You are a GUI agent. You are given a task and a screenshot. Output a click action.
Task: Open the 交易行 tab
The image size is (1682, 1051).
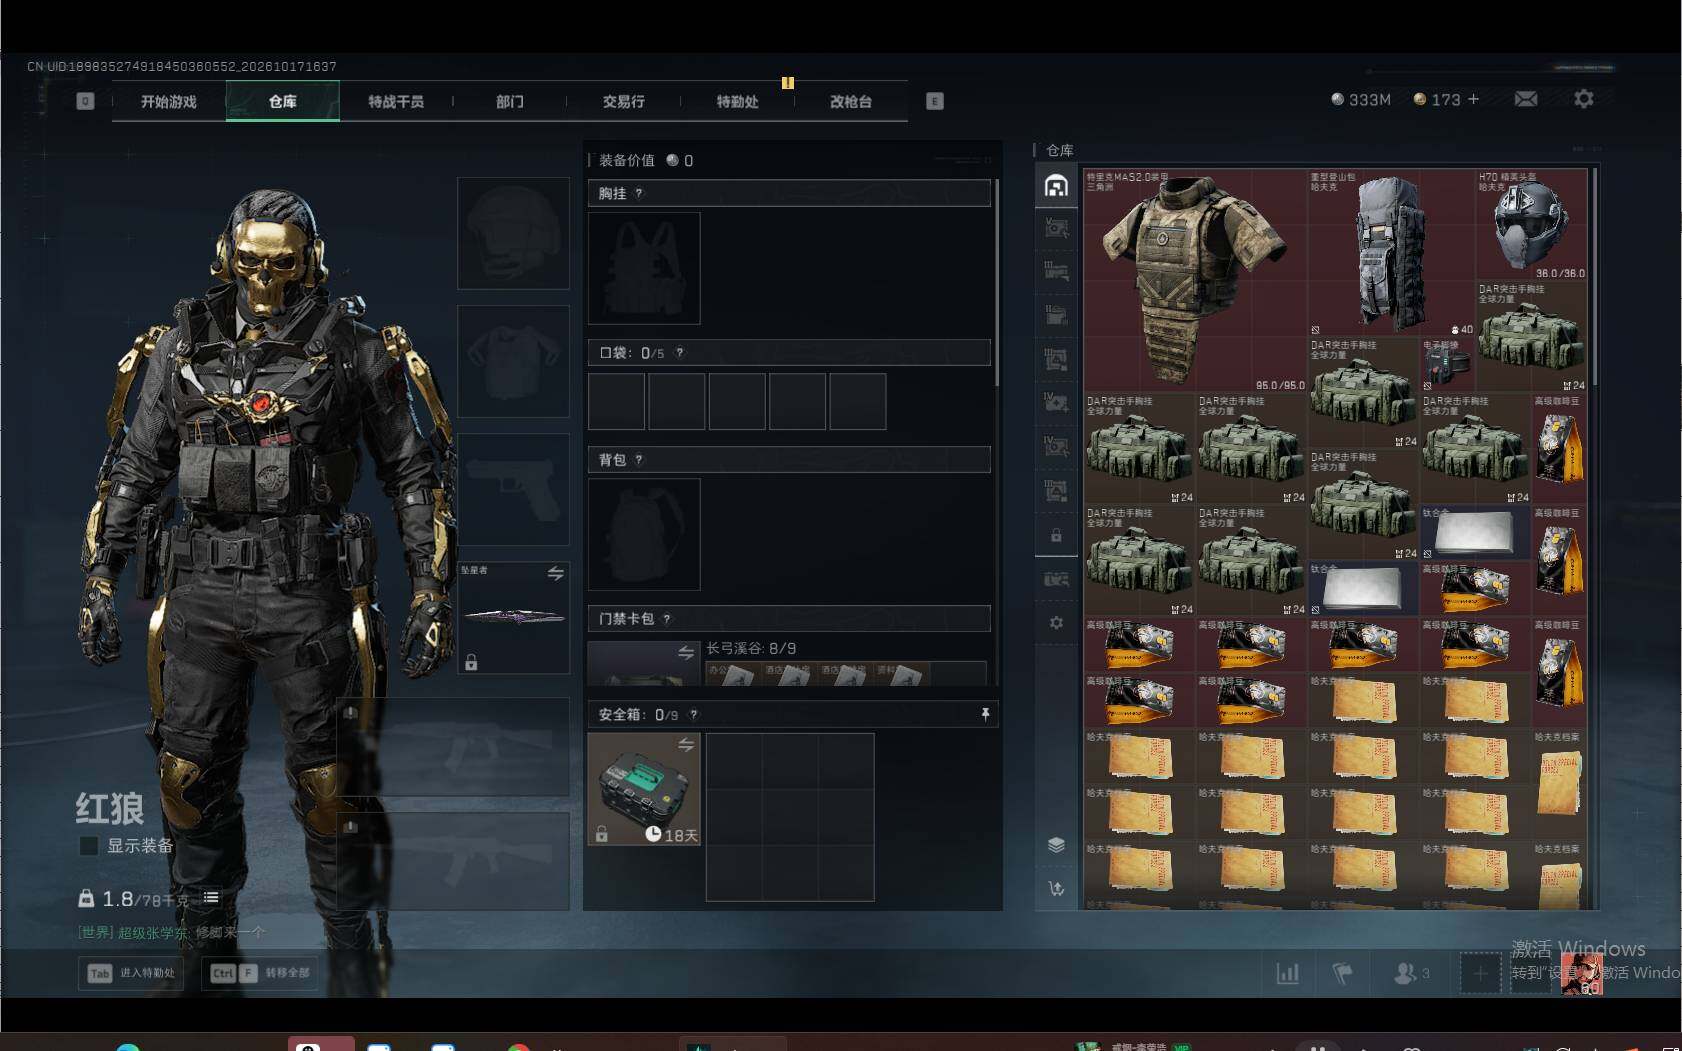[x=623, y=101]
